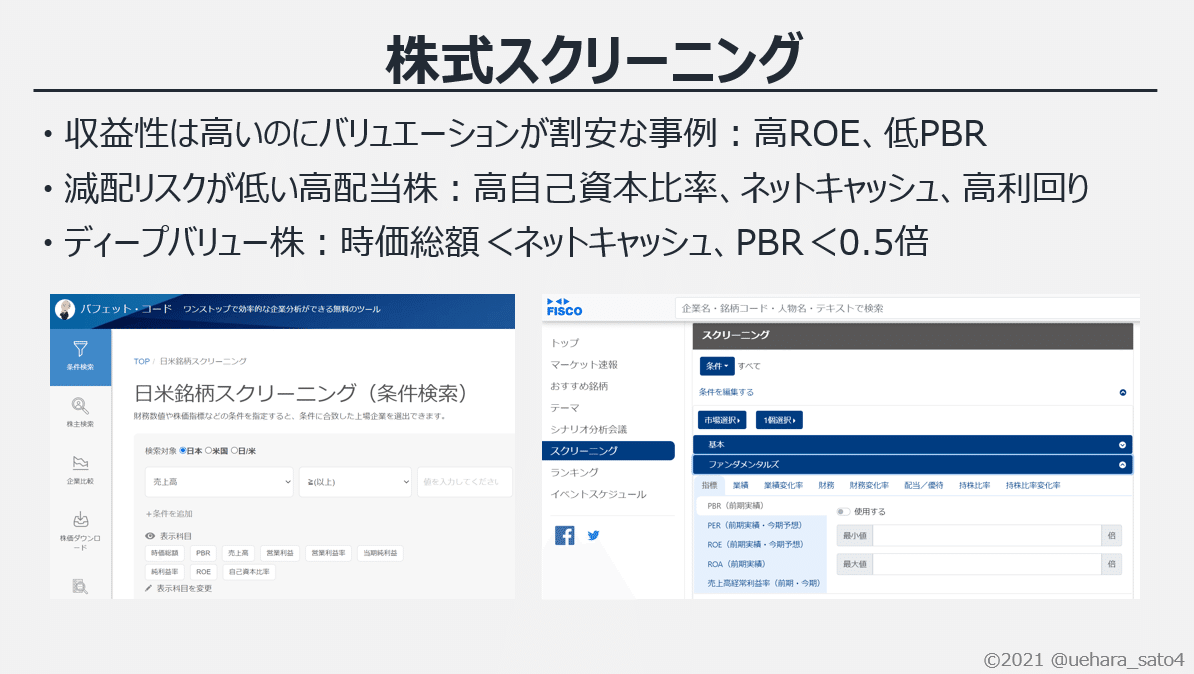Switch to the 持株比率 tab

click(975, 485)
